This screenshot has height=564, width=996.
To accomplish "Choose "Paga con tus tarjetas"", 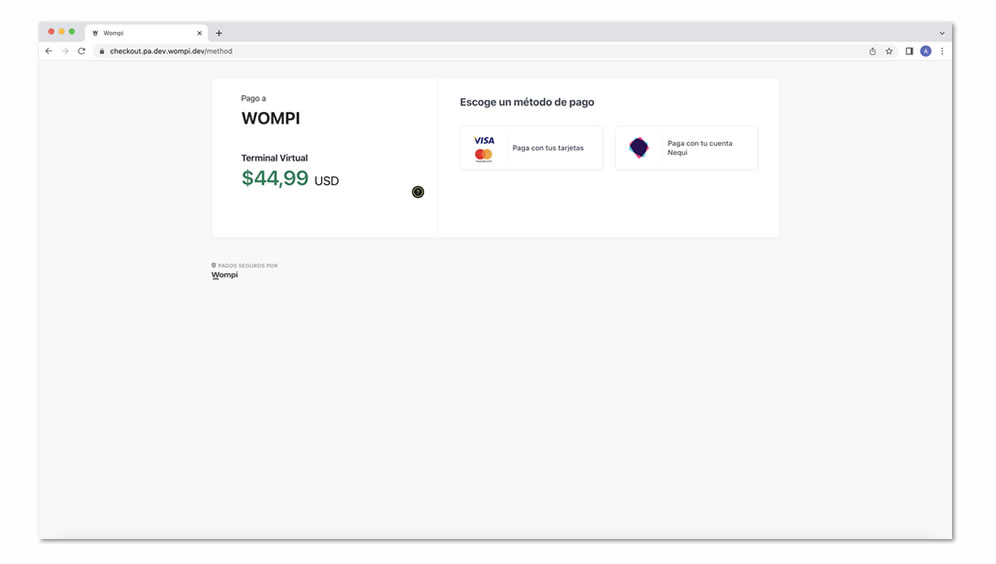I will (548, 148).
